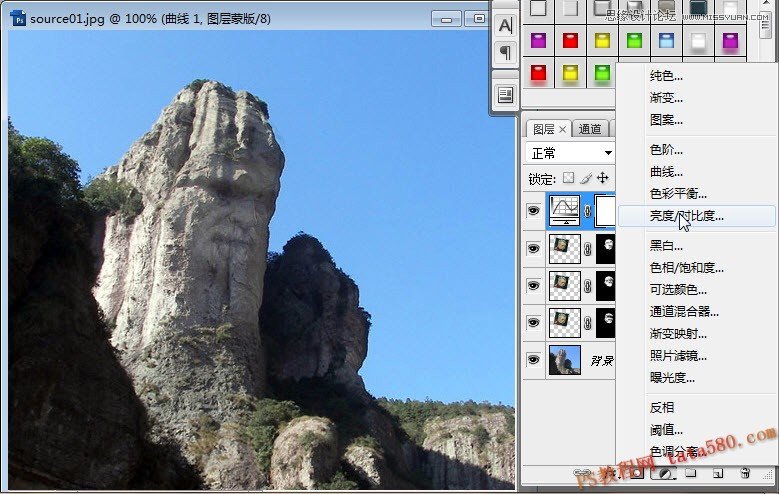Click the mask link chain on Curves layer
The height and width of the screenshot is (494, 779).
[588, 211]
